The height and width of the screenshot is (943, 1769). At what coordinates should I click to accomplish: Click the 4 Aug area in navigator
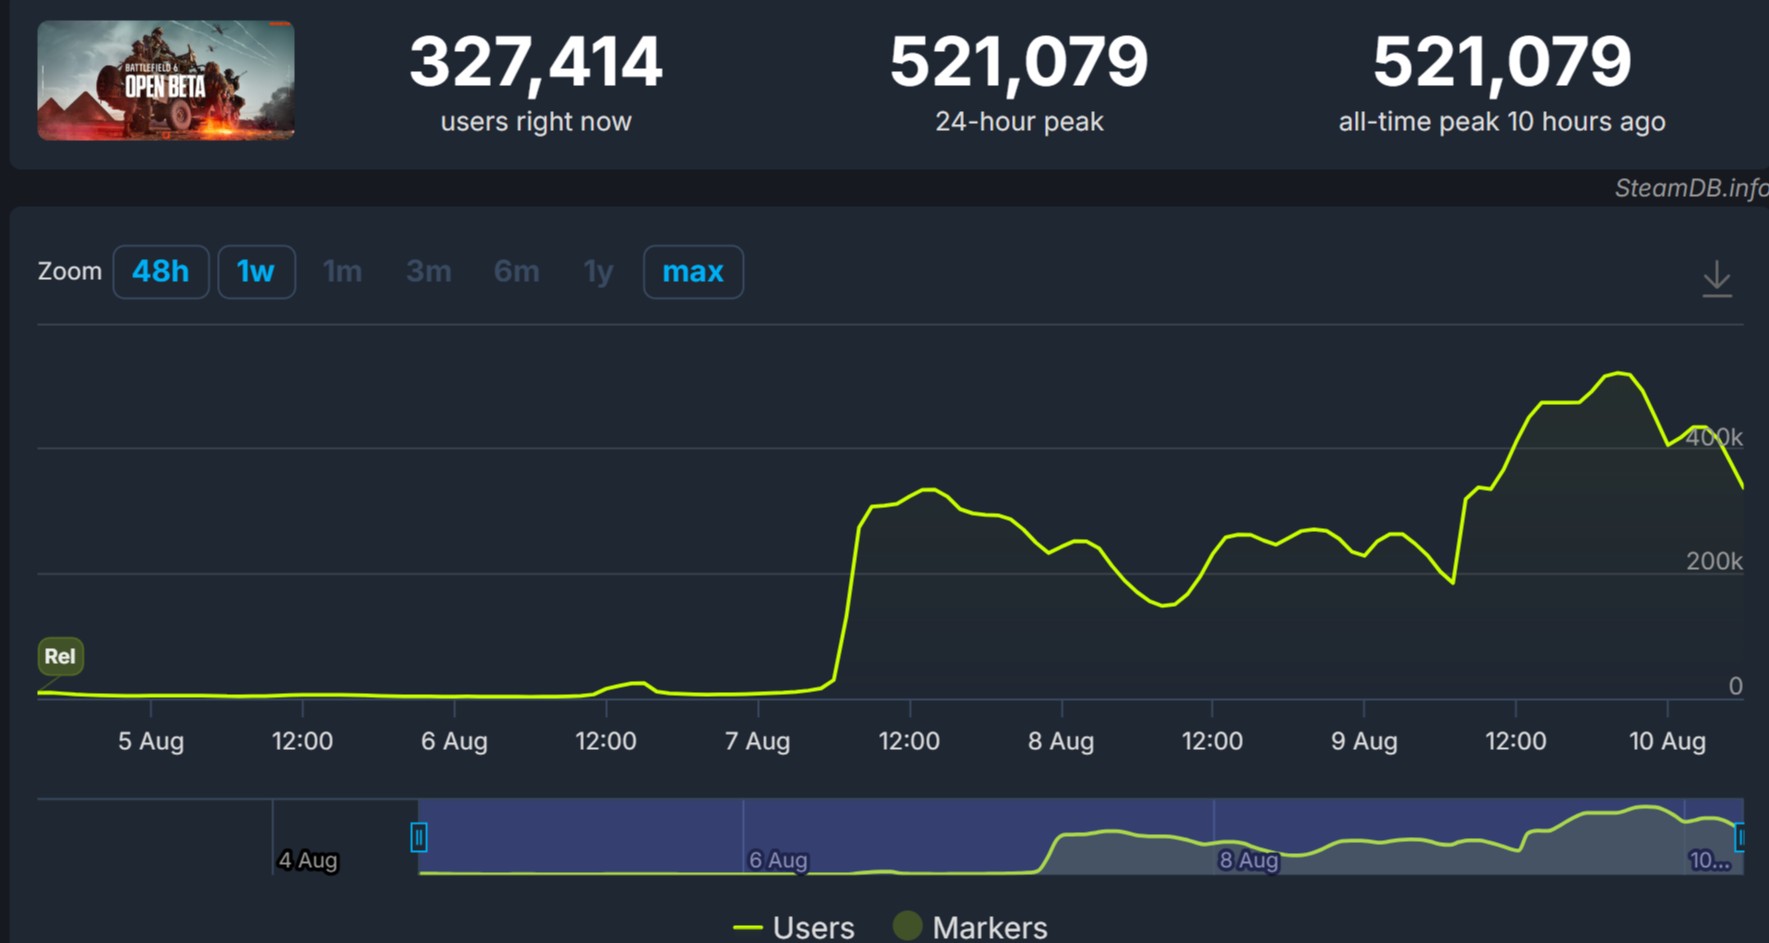[308, 858]
